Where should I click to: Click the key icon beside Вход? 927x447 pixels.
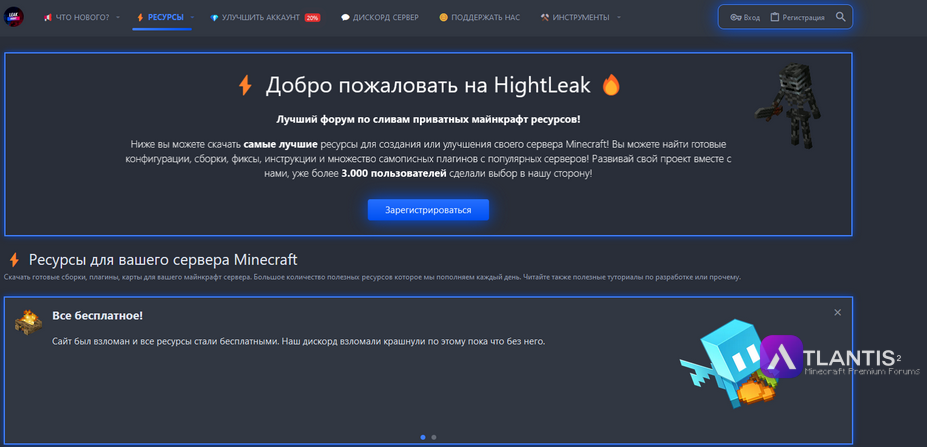tap(736, 18)
